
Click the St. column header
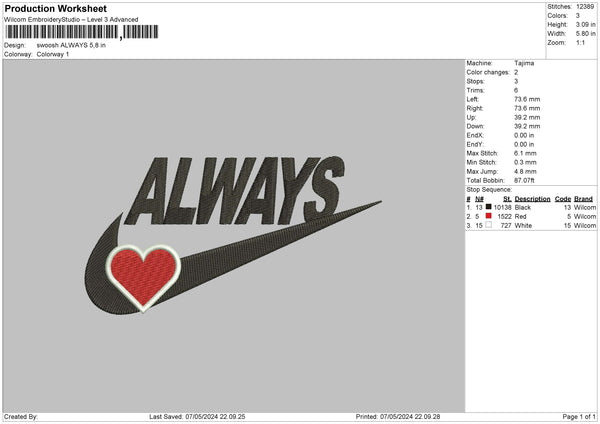(x=507, y=199)
